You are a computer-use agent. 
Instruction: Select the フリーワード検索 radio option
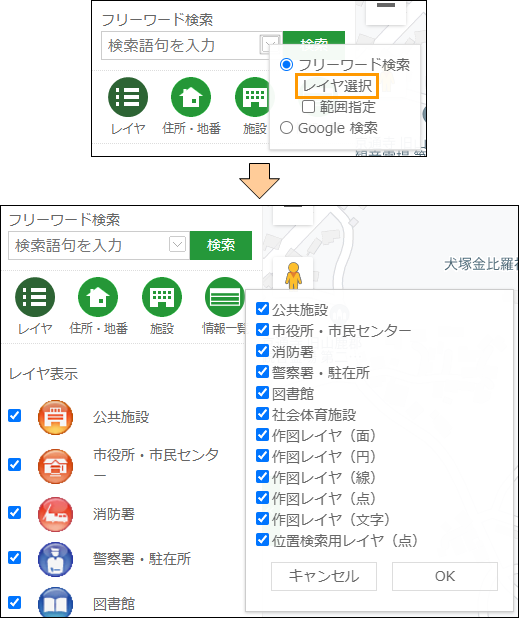click(286, 65)
